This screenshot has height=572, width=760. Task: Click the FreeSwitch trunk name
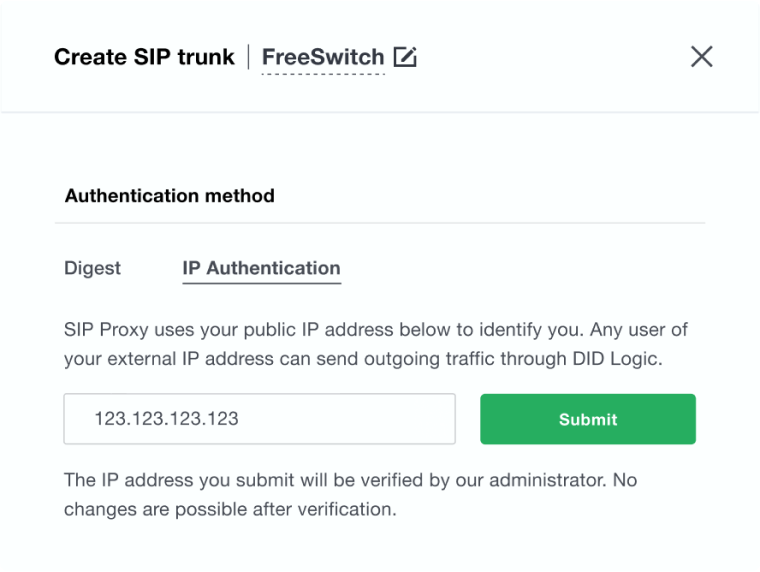(x=323, y=57)
